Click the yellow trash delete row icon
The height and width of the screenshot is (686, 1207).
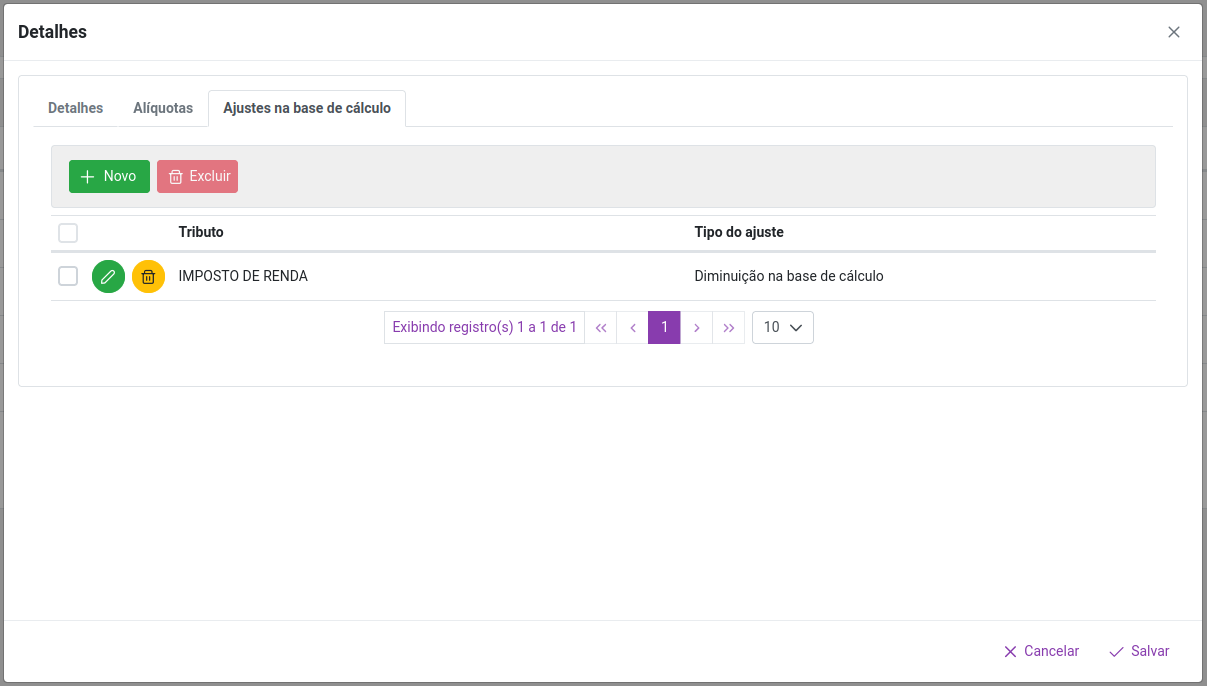point(148,276)
